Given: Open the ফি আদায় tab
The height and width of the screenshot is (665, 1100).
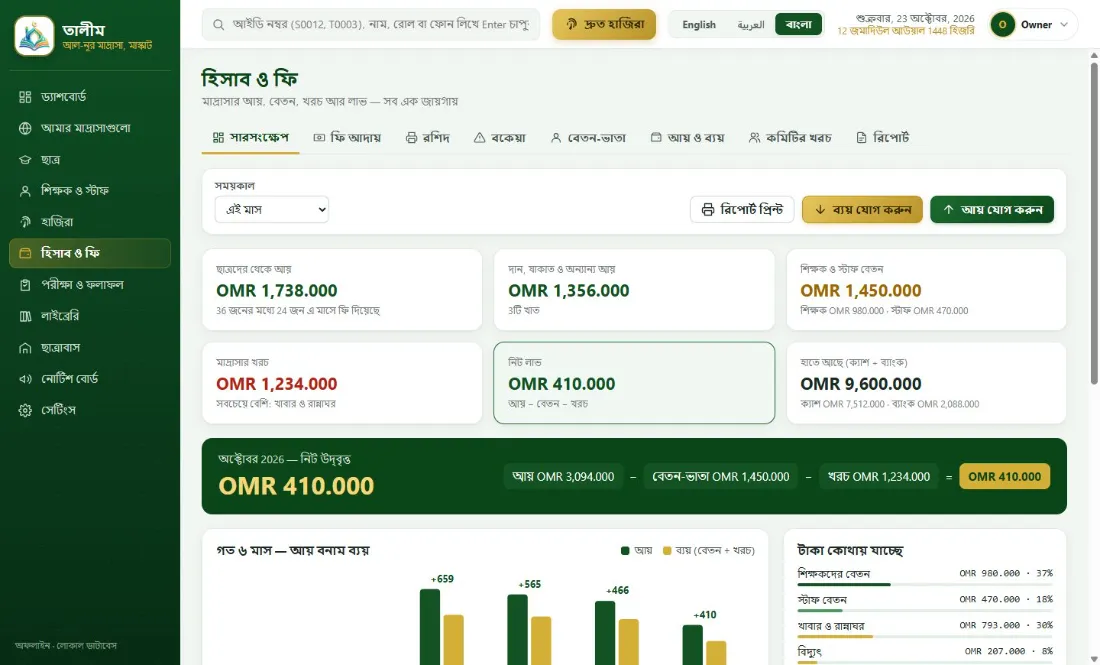Looking at the screenshot, I should pyautogui.click(x=347, y=137).
